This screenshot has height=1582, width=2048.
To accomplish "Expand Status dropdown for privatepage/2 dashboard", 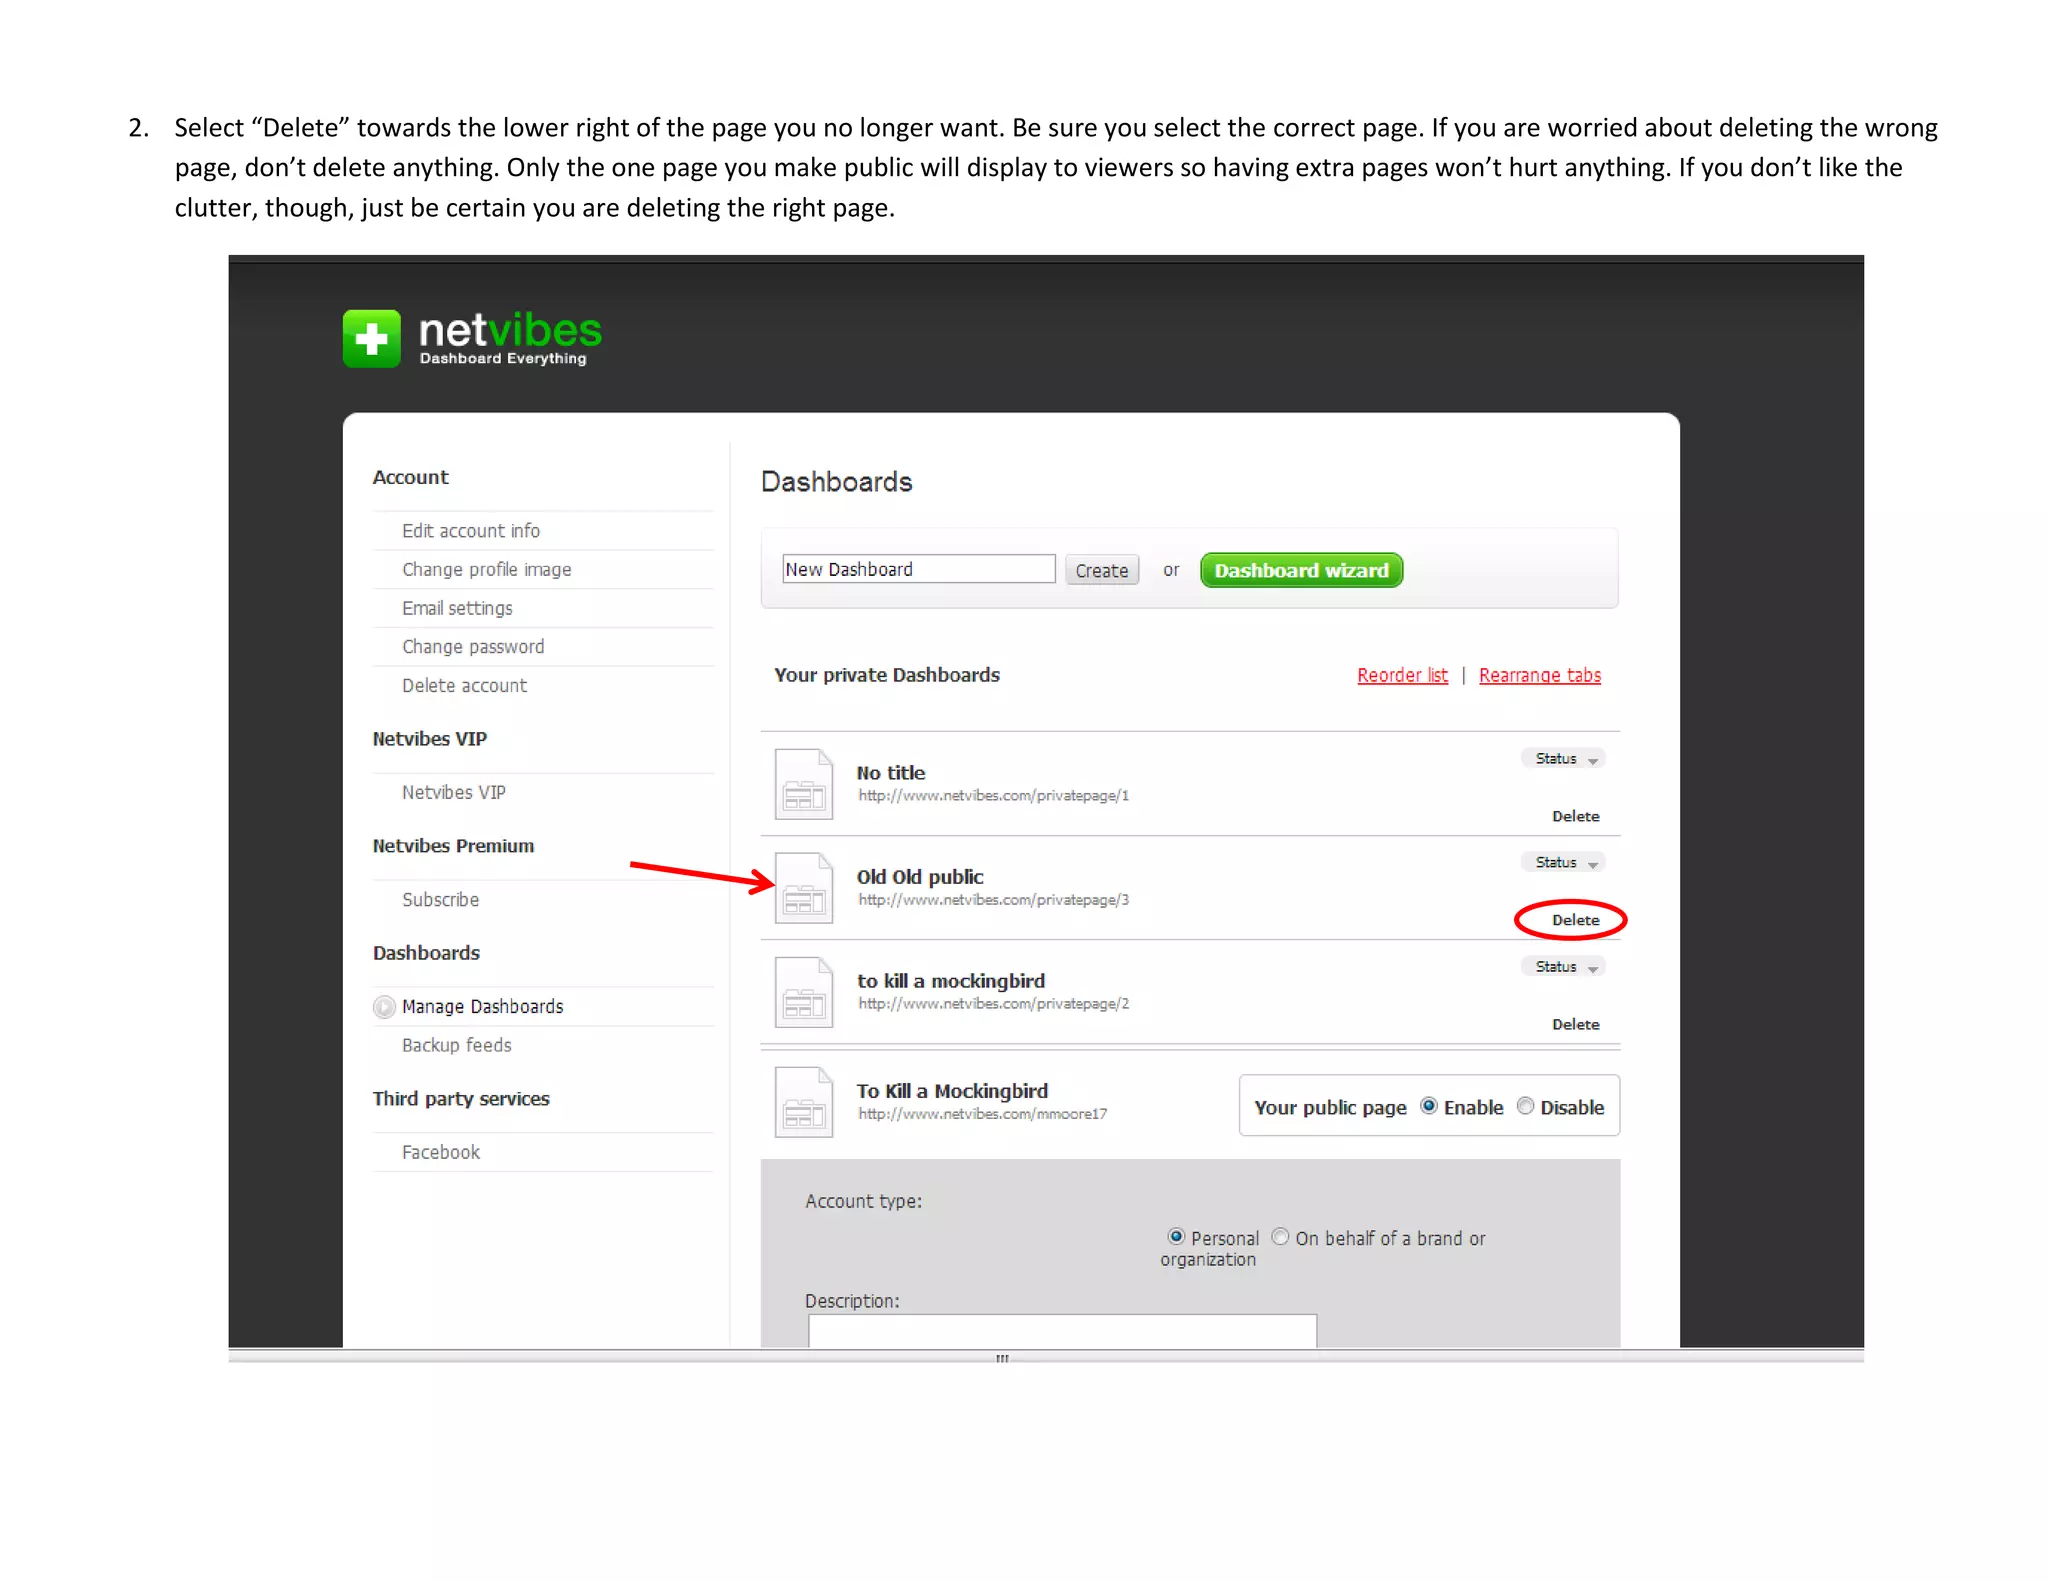I will click(x=1563, y=967).
